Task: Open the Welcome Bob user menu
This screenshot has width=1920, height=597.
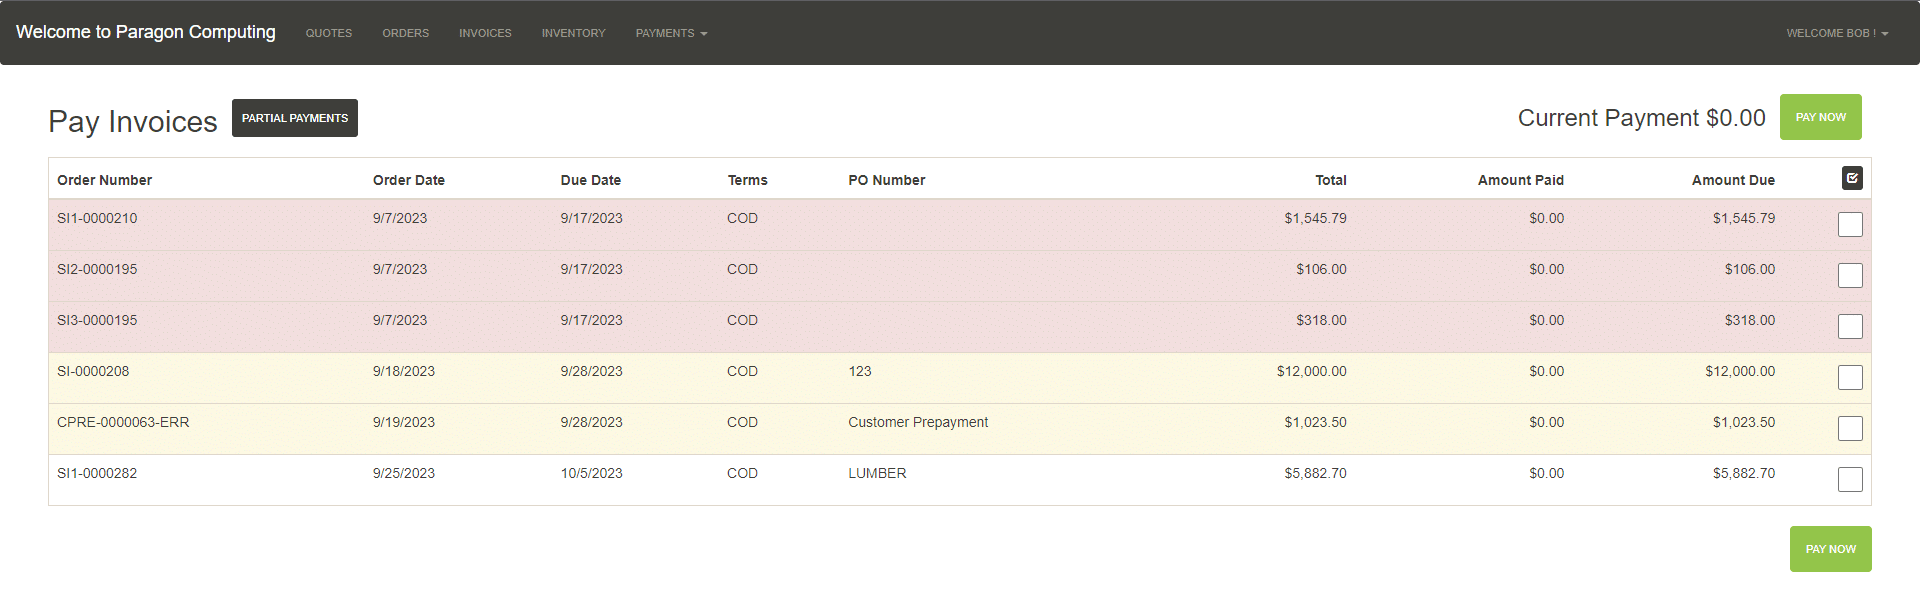Action: [1837, 33]
